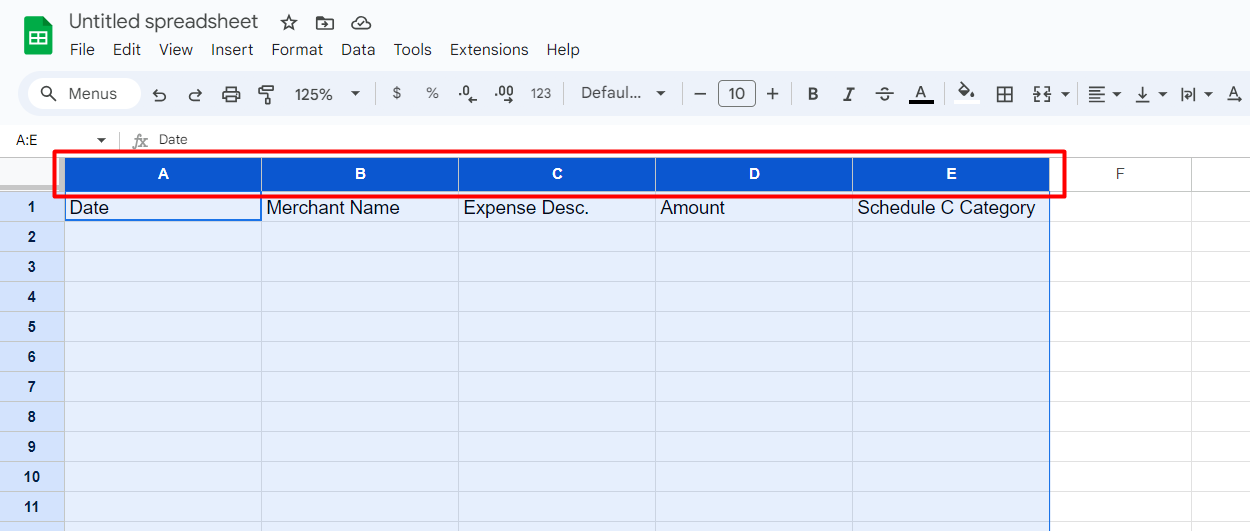Increase font size with plus button

pos(772,94)
